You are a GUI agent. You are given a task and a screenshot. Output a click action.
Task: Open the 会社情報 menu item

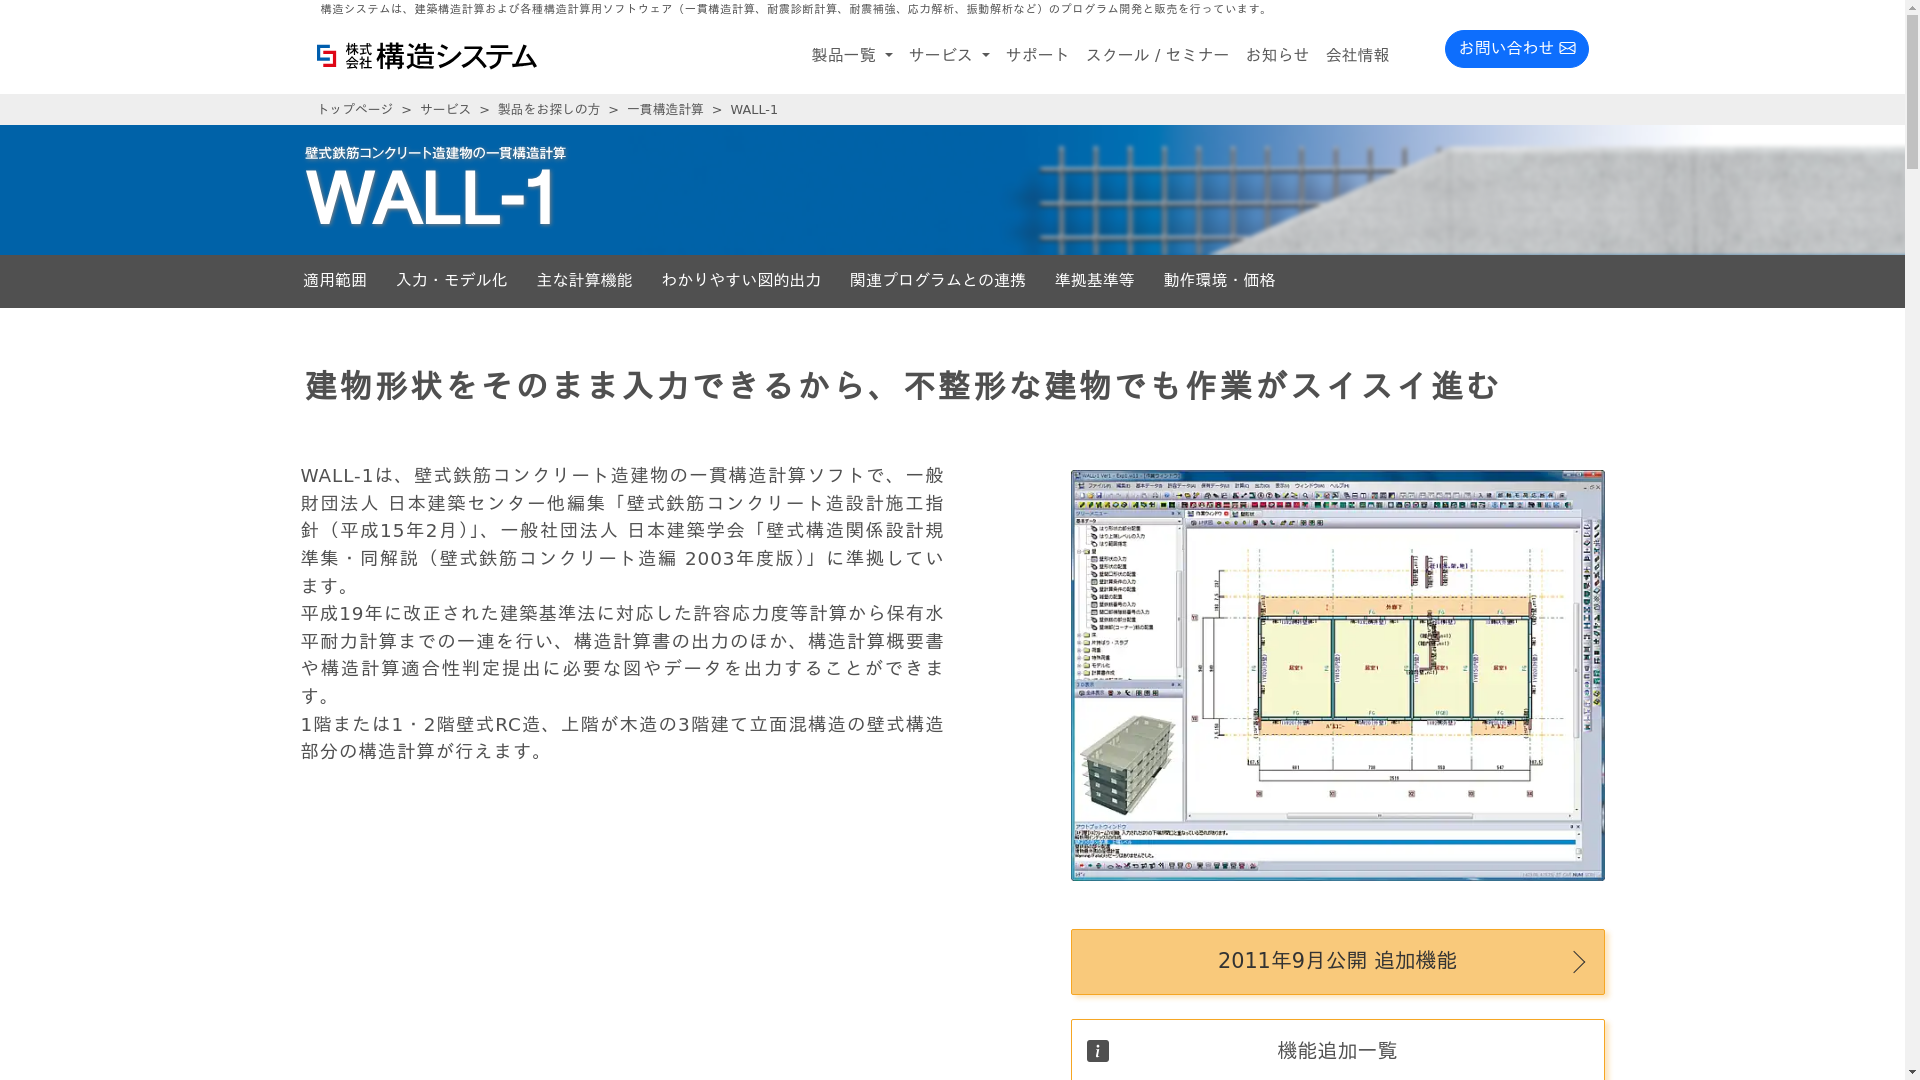click(1357, 55)
